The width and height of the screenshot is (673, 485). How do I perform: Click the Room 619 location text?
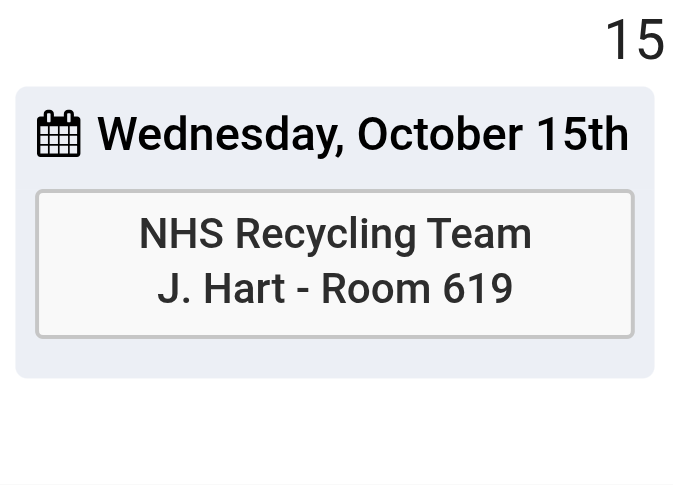pyautogui.click(x=416, y=289)
